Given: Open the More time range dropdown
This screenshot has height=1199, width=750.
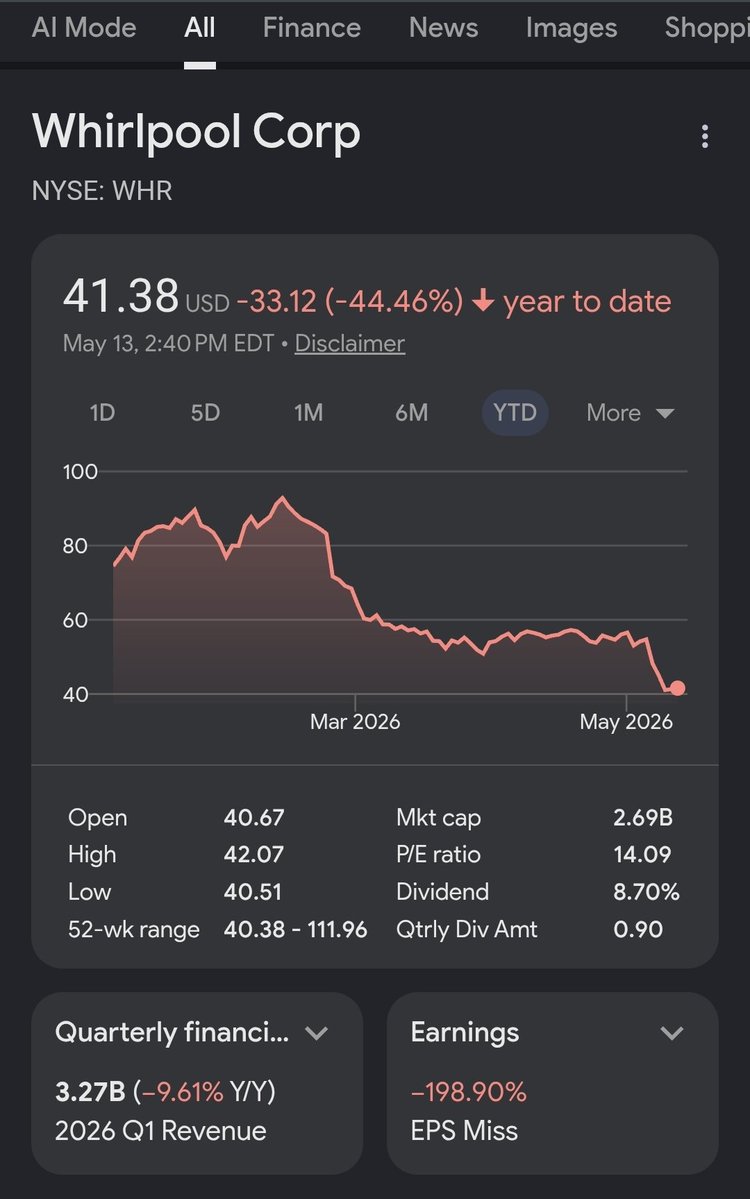Looking at the screenshot, I should 630,413.
